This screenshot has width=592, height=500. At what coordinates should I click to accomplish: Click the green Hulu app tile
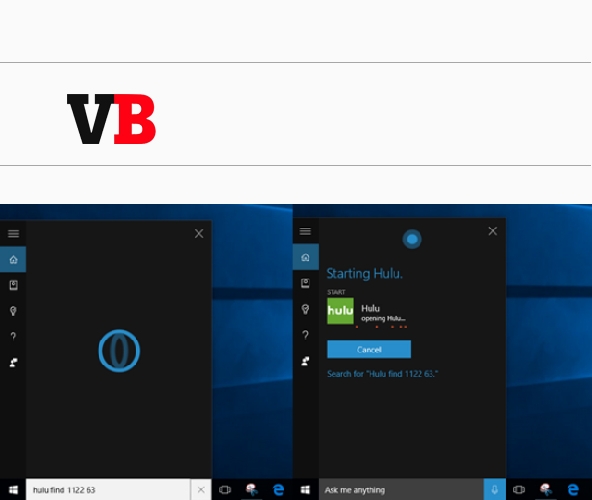[340, 311]
